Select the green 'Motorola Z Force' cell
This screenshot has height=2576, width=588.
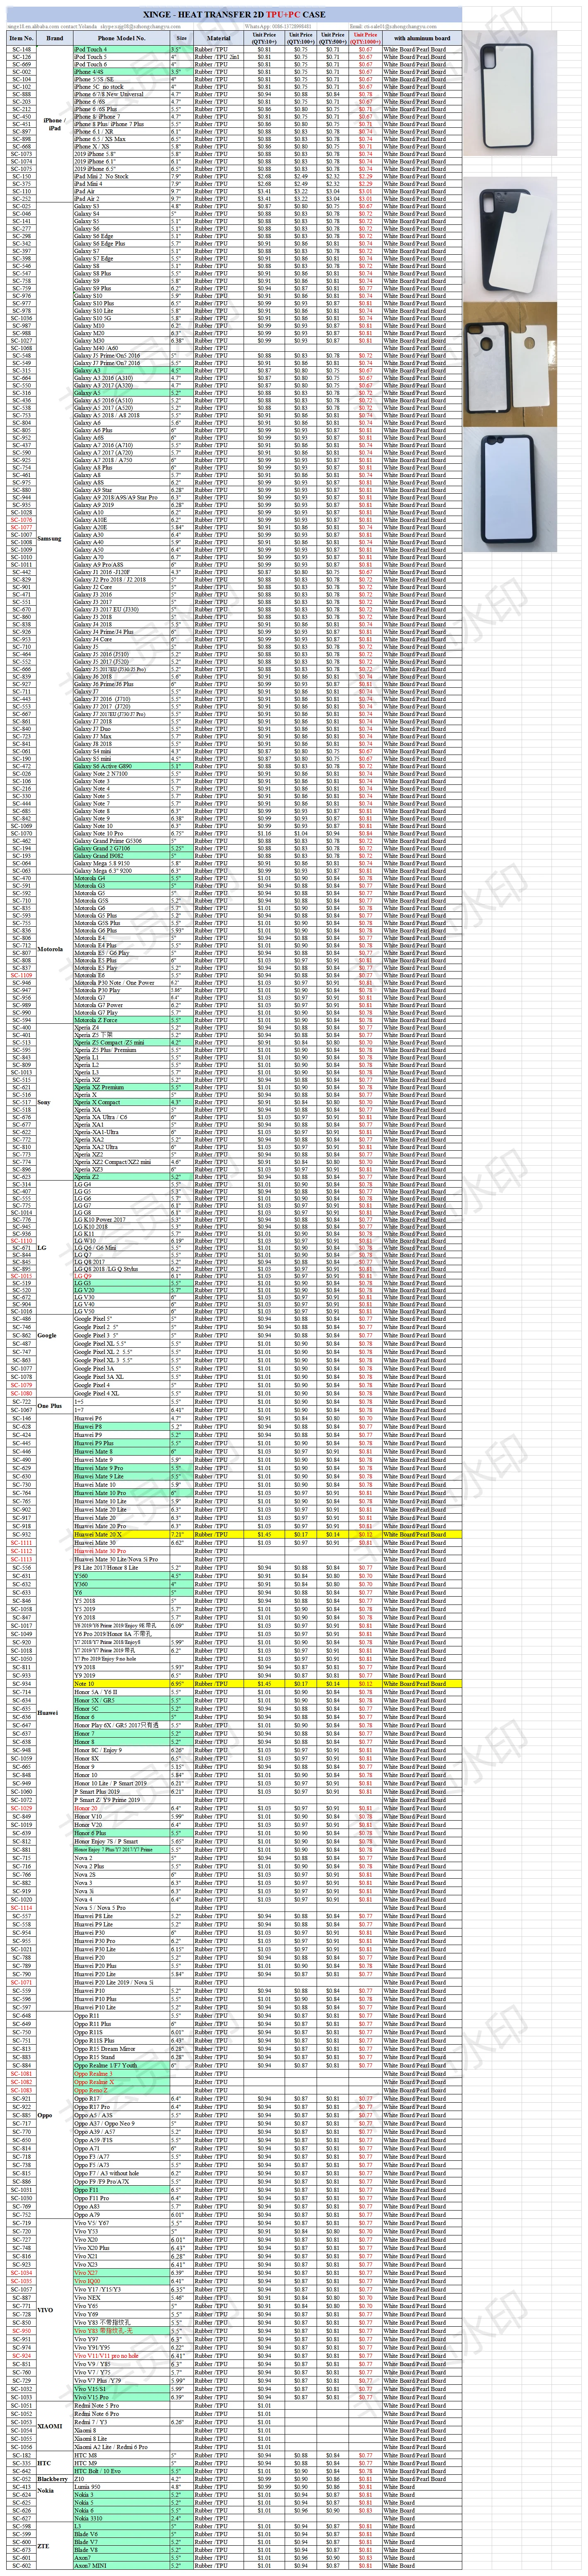pos(121,1020)
